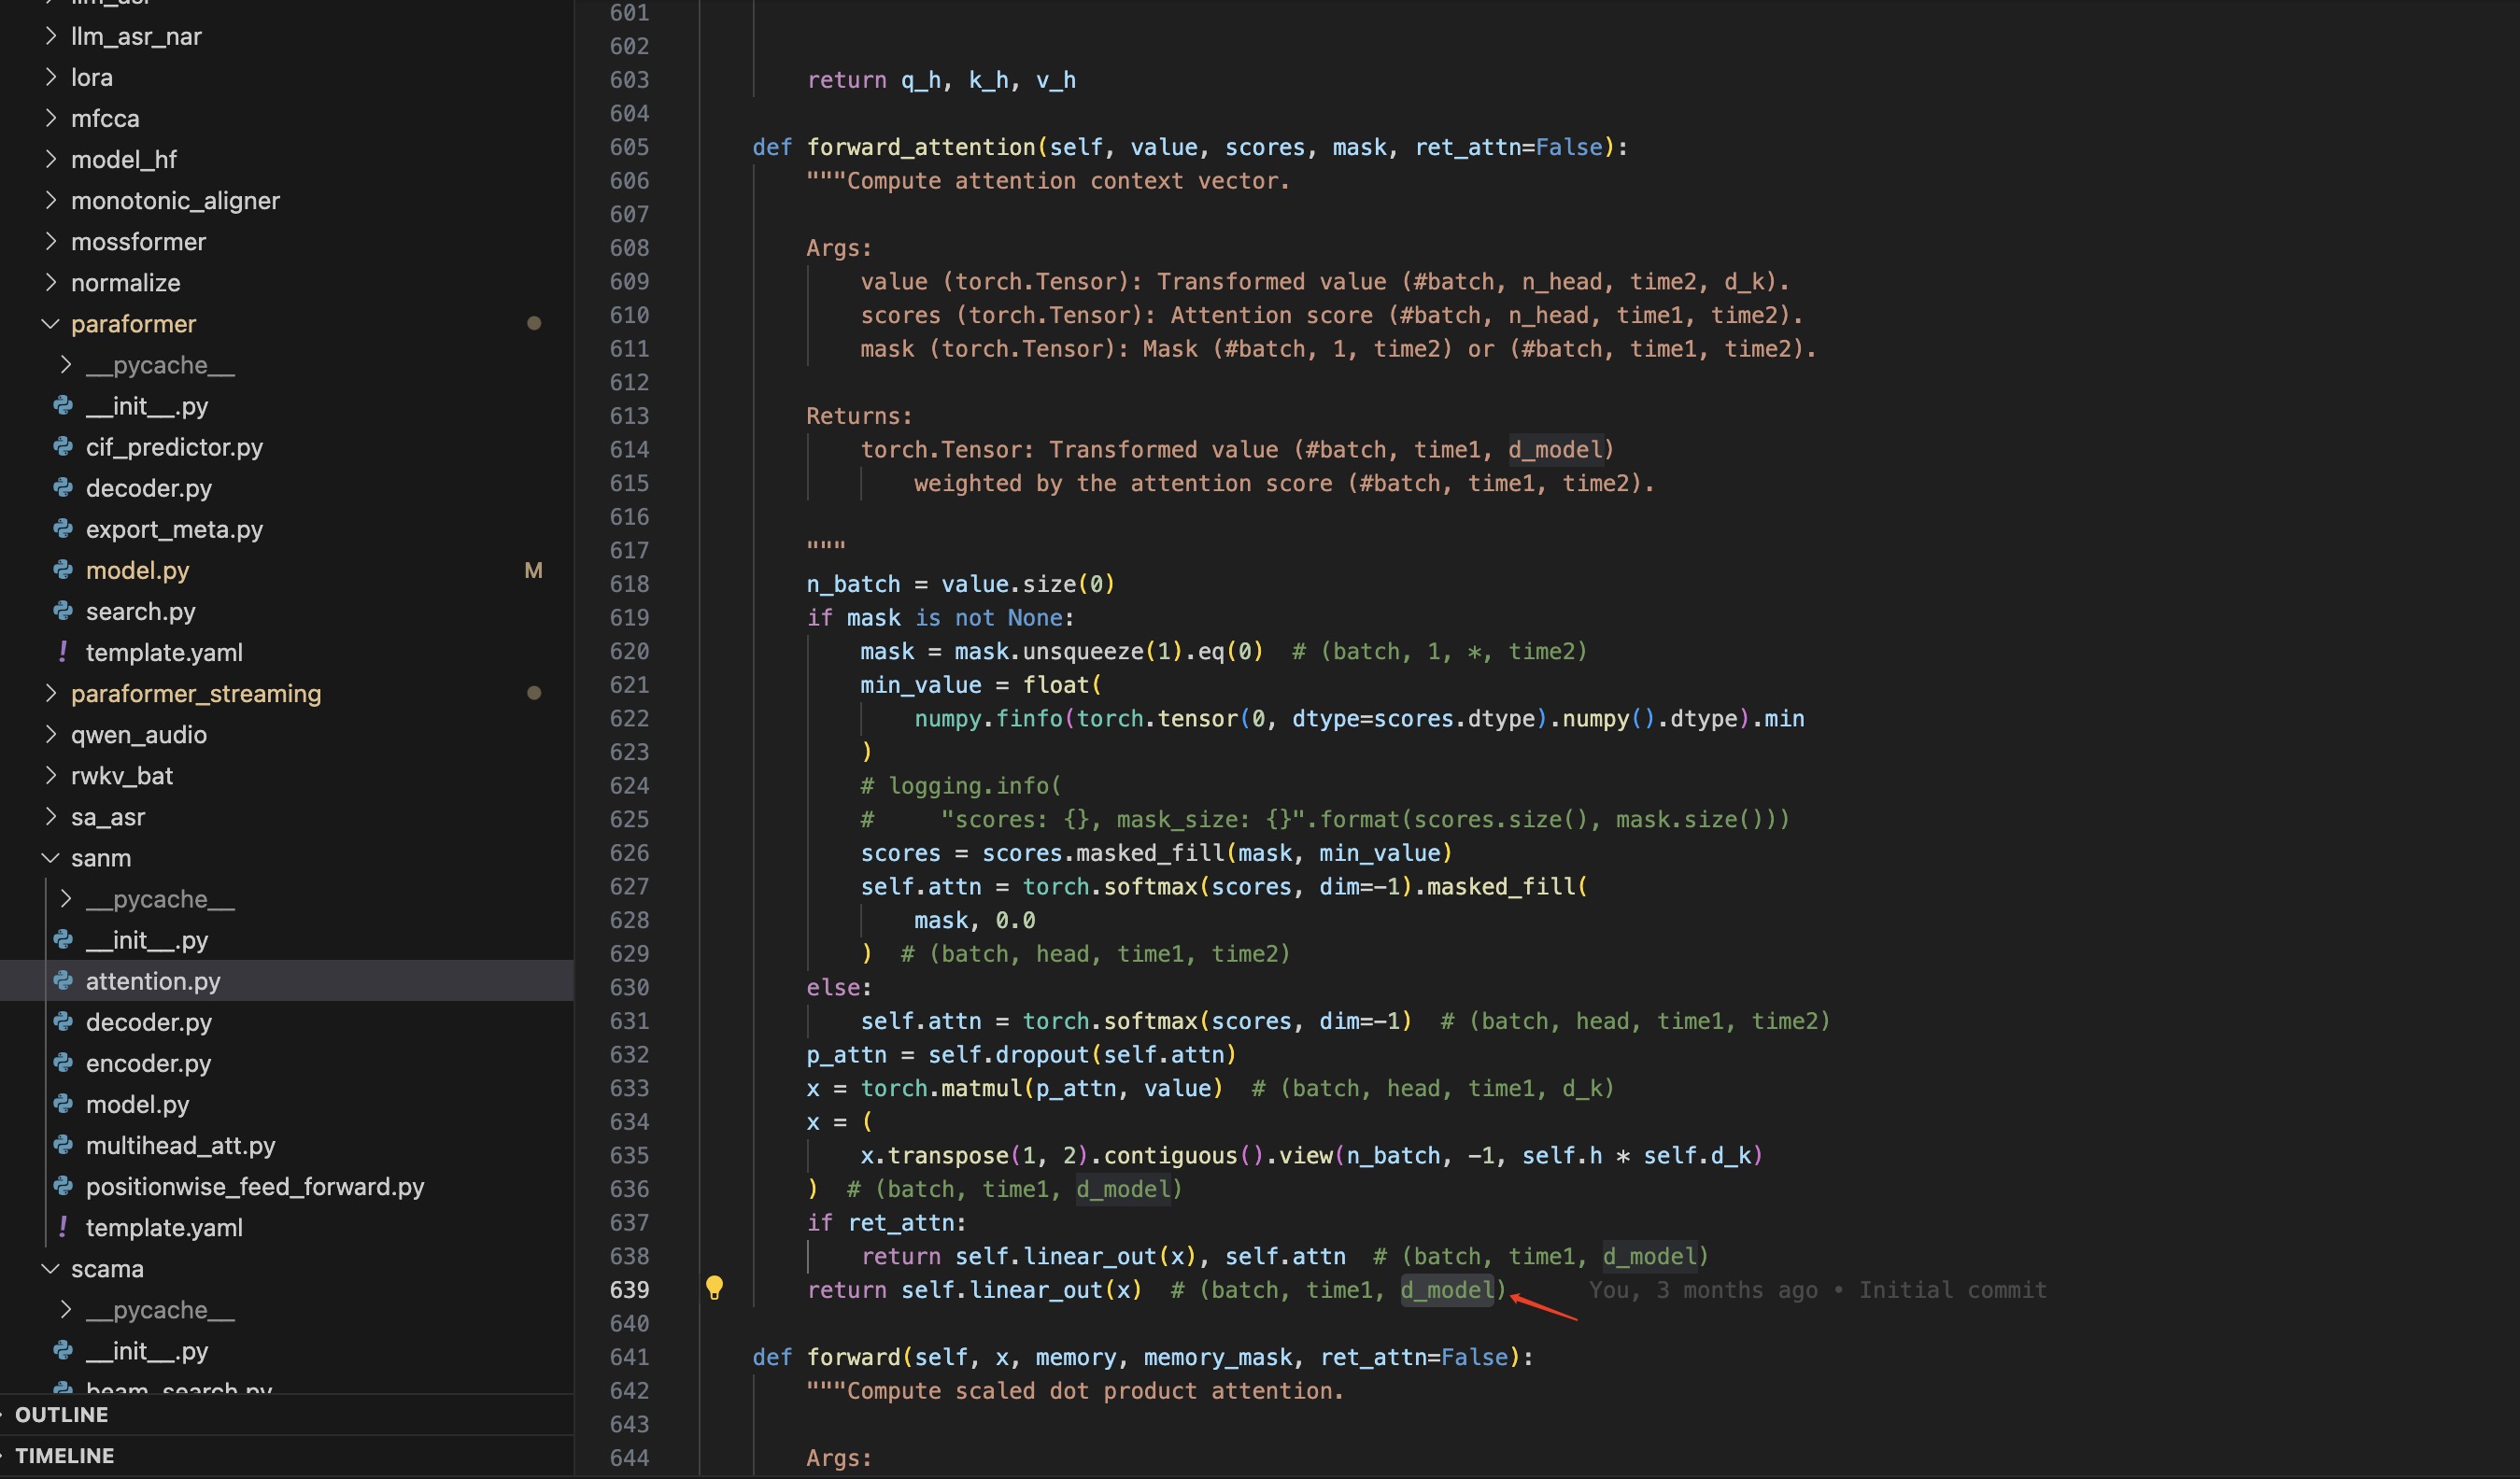Expand the rwkv_bat folder

(50, 775)
